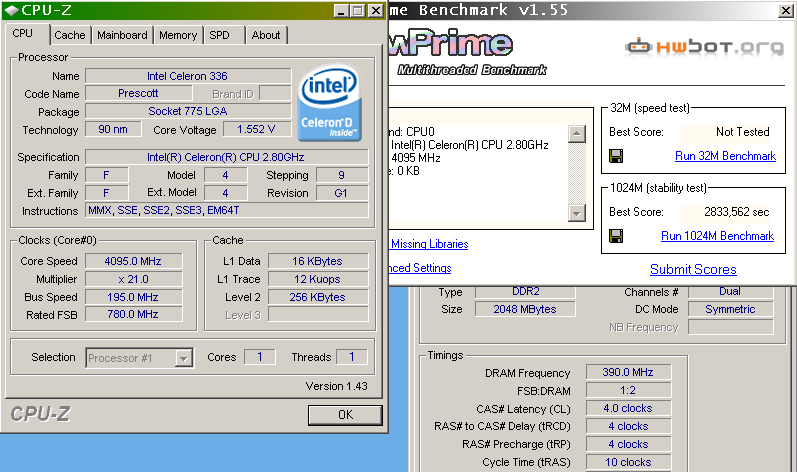The width and height of the screenshot is (797, 472).
Task: Click the L1 Data value '16 KBytes'
Action: point(318,261)
